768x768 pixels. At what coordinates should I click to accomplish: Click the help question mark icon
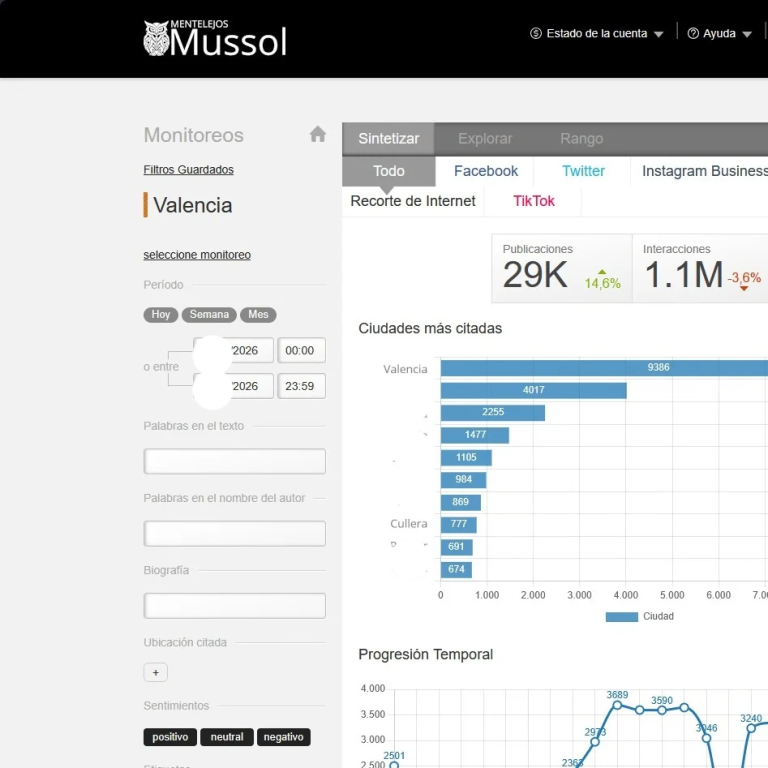pyautogui.click(x=693, y=33)
